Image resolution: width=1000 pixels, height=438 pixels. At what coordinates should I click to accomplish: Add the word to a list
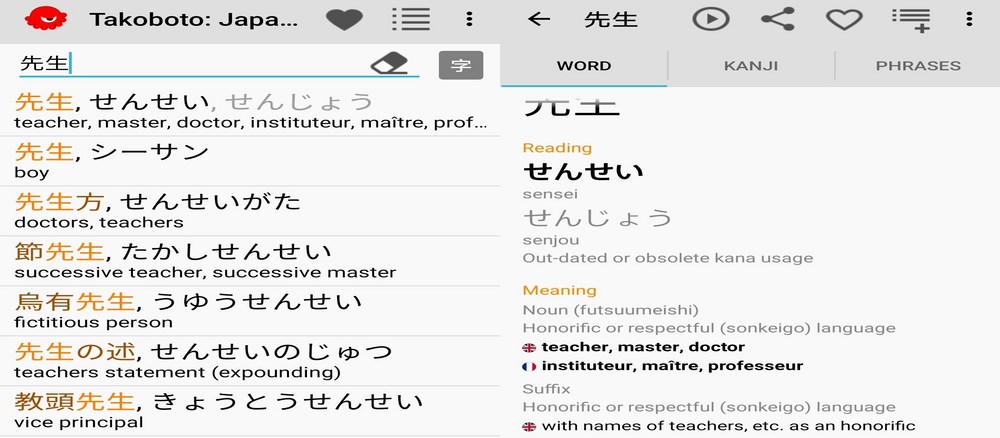click(x=909, y=19)
